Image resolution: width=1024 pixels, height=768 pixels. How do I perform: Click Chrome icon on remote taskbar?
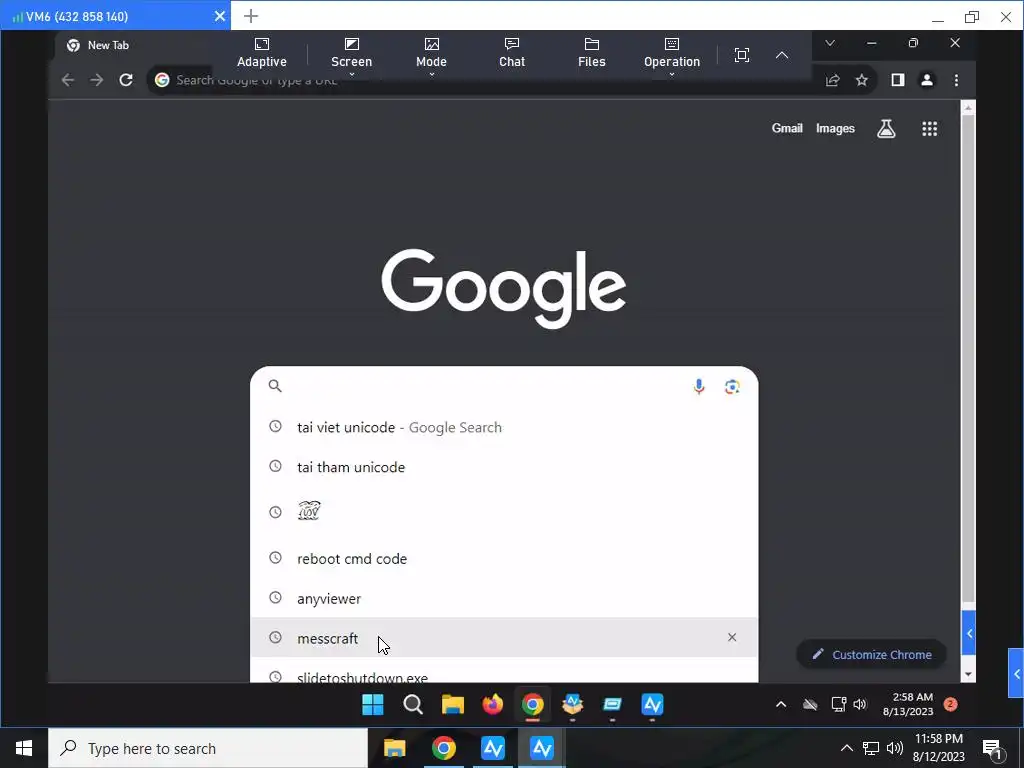click(x=532, y=705)
